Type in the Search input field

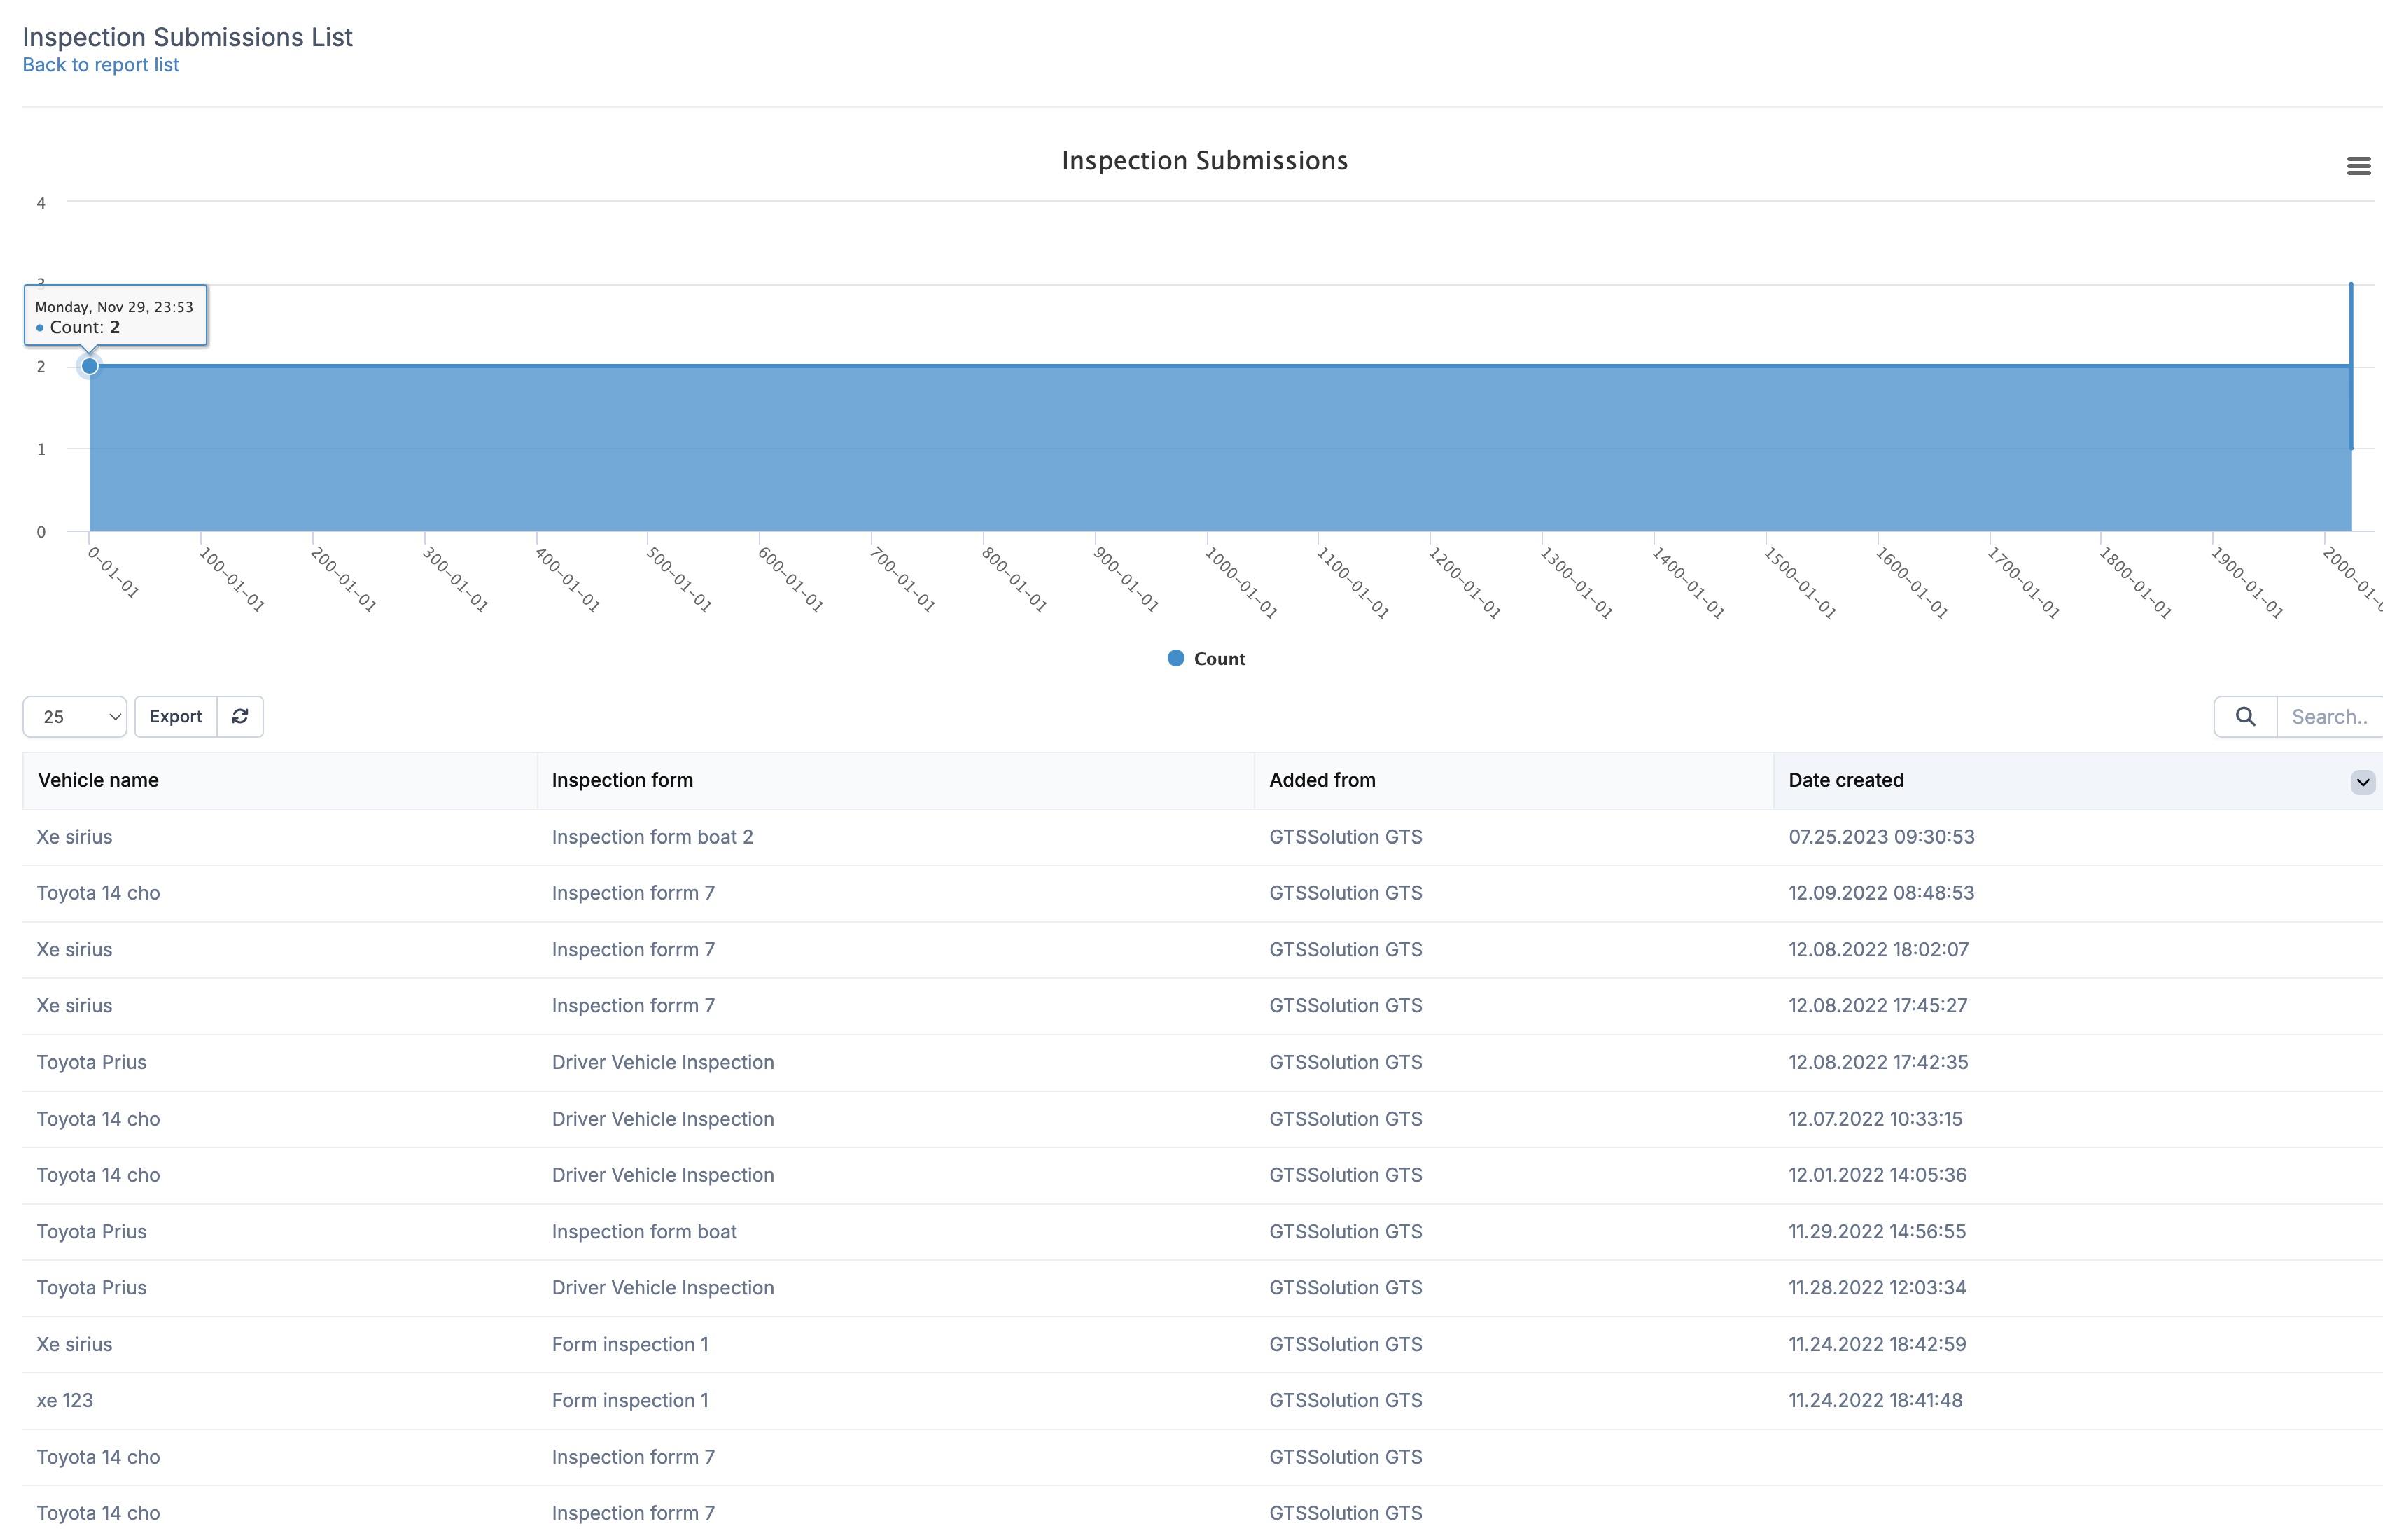tap(2330, 716)
